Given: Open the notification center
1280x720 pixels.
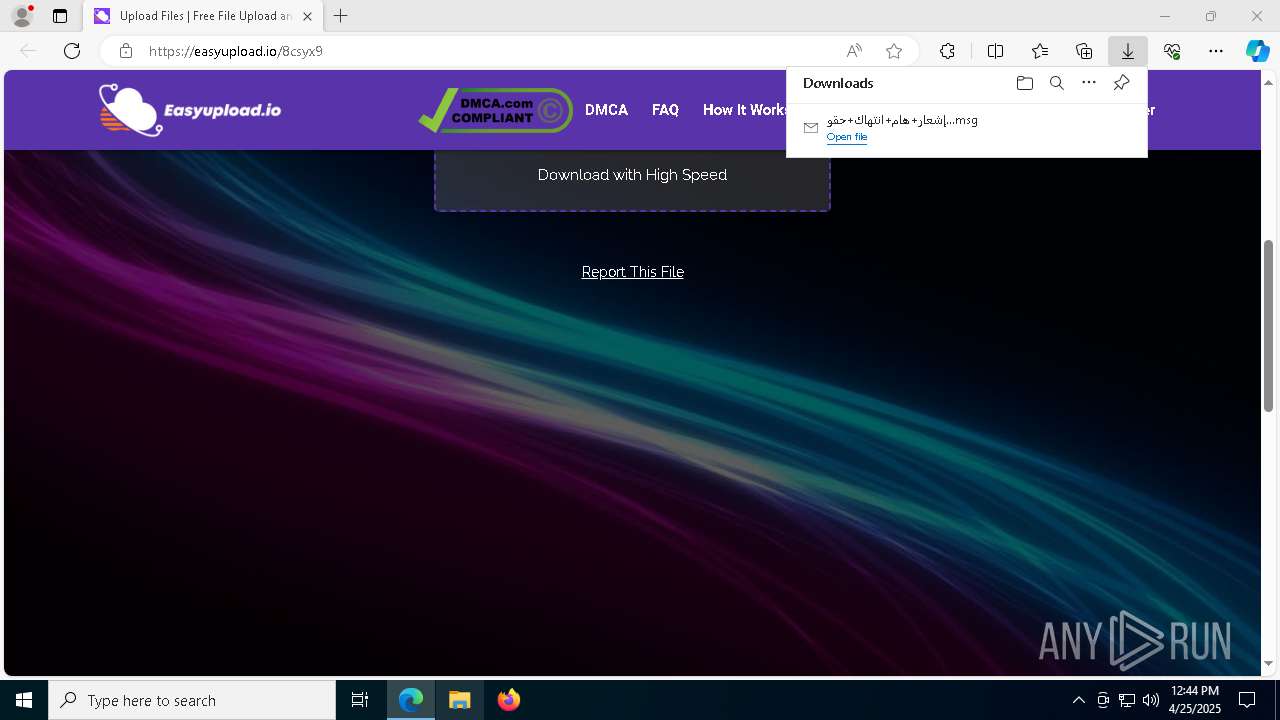Looking at the screenshot, I should click(x=1247, y=700).
